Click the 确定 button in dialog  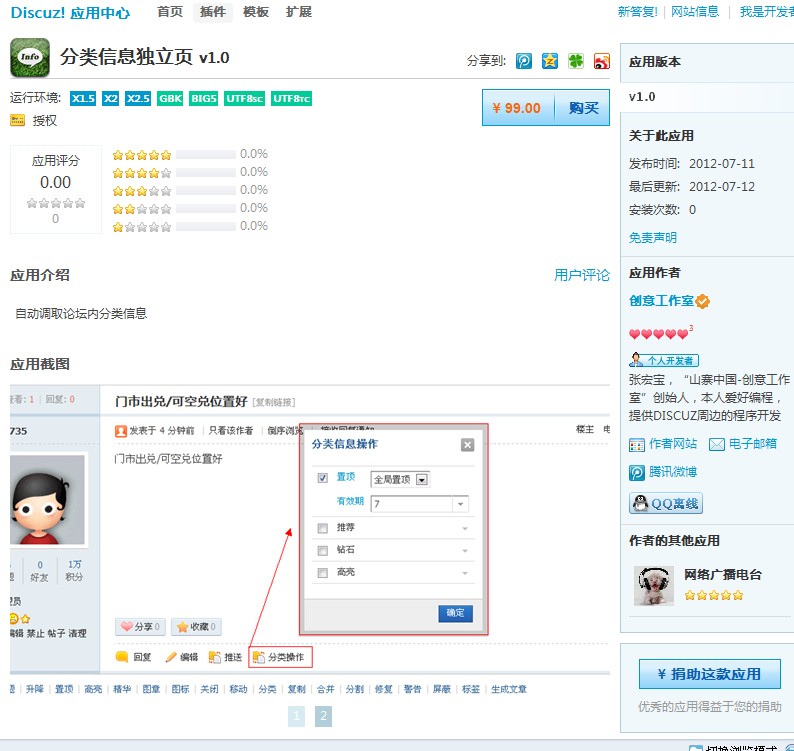pyautogui.click(x=455, y=613)
